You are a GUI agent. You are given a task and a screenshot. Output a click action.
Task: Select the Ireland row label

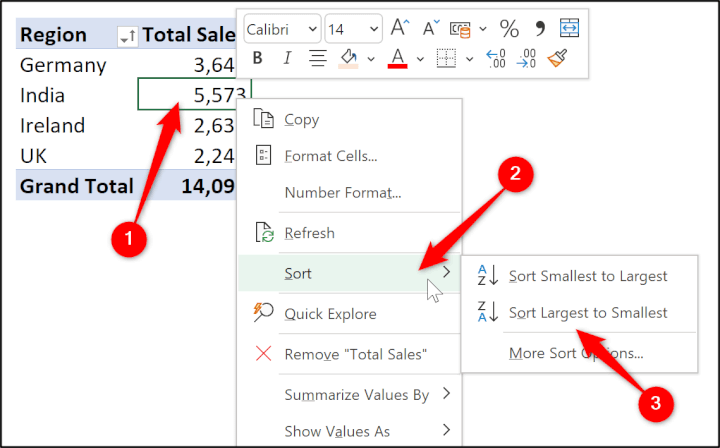point(52,126)
